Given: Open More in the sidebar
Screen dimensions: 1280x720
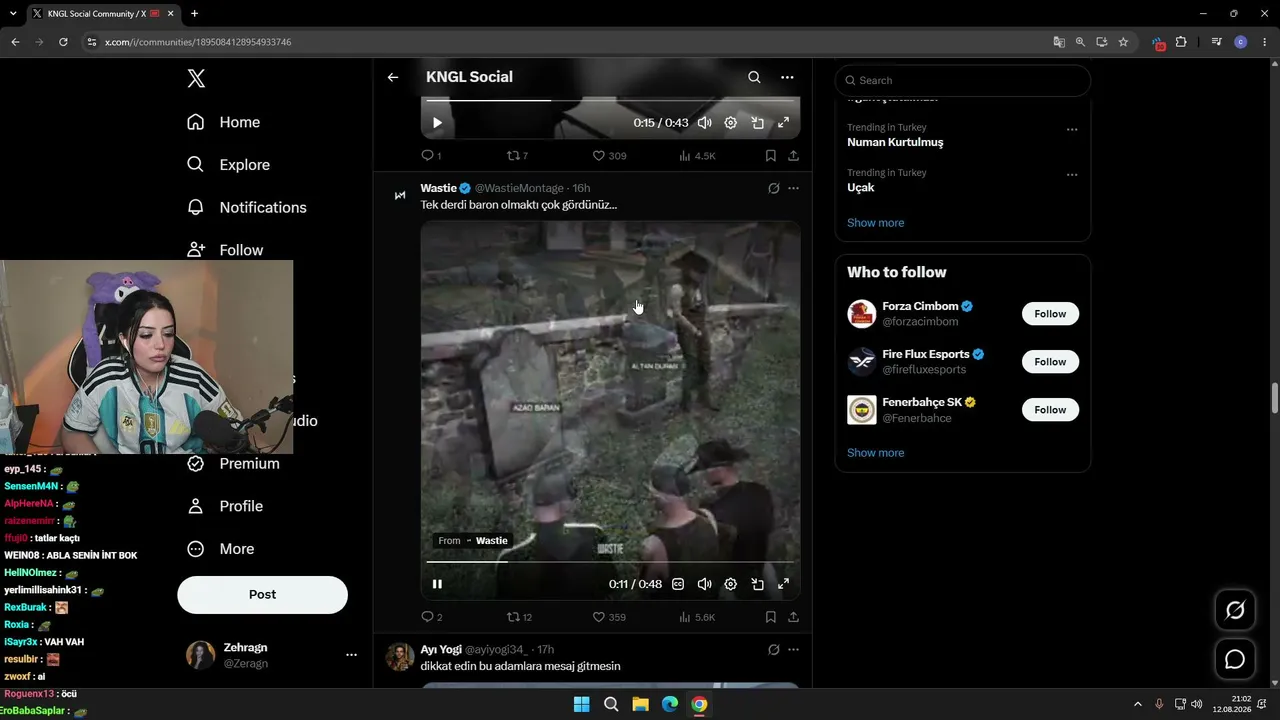Looking at the screenshot, I should (221, 549).
